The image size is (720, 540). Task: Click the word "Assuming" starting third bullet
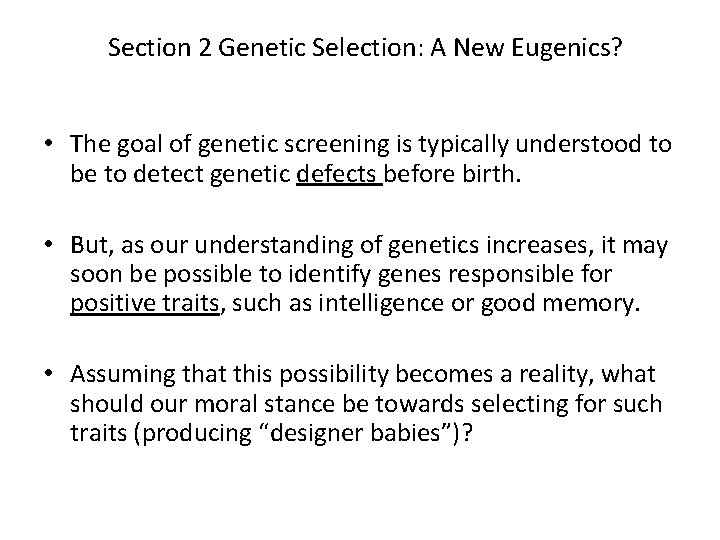point(123,375)
